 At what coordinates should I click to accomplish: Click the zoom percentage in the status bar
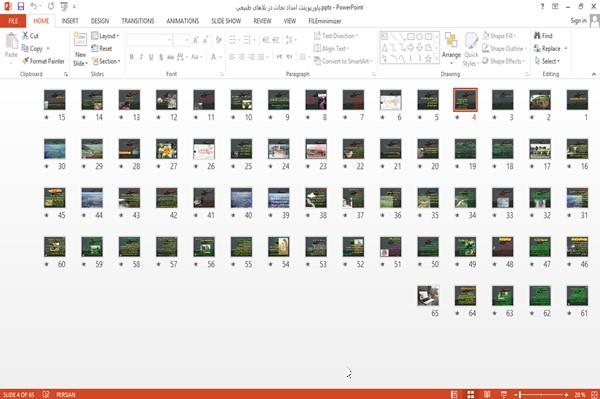pyautogui.click(x=579, y=394)
